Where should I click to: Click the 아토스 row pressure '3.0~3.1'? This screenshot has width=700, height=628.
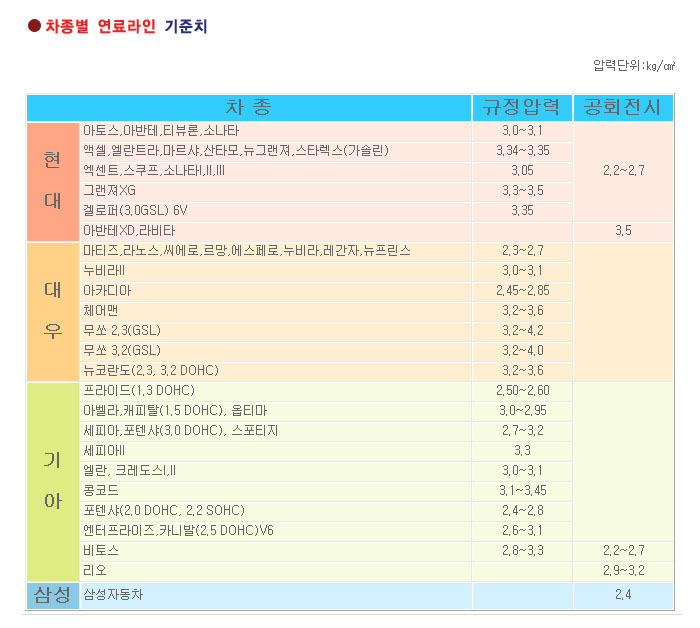(522, 131)
